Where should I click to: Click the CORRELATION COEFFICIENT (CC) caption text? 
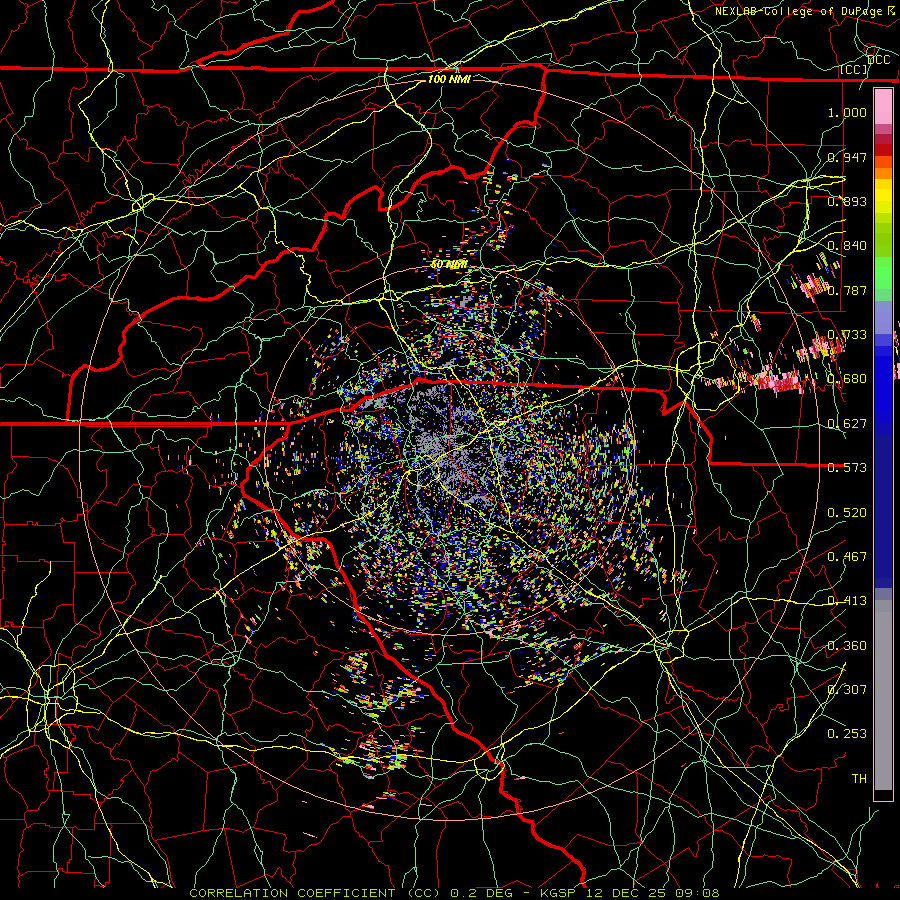pyautogui.click(x=315, y=893)
